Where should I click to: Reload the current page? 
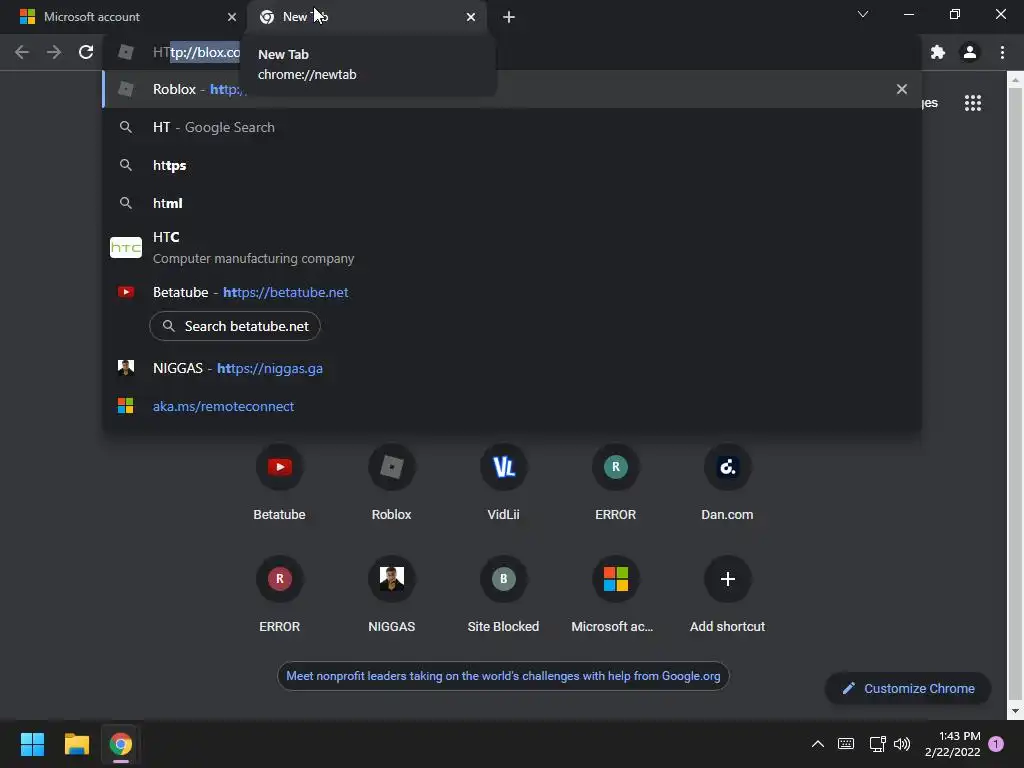[x=86, y=52]
